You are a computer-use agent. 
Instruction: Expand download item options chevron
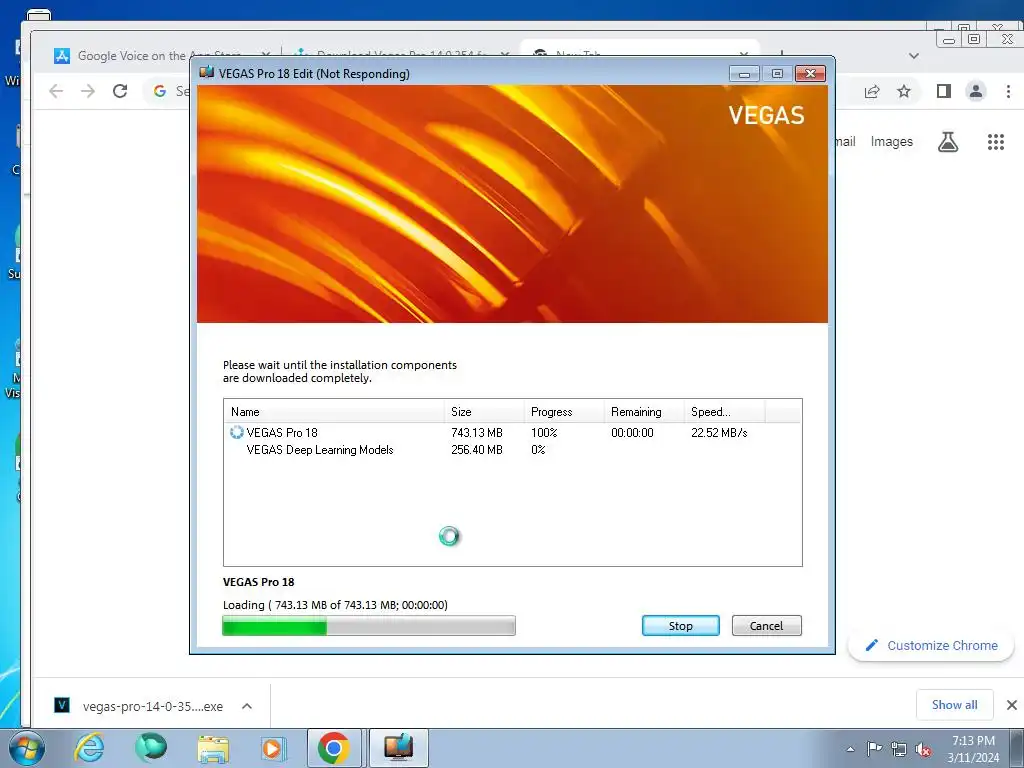click(x=247, y=706)
